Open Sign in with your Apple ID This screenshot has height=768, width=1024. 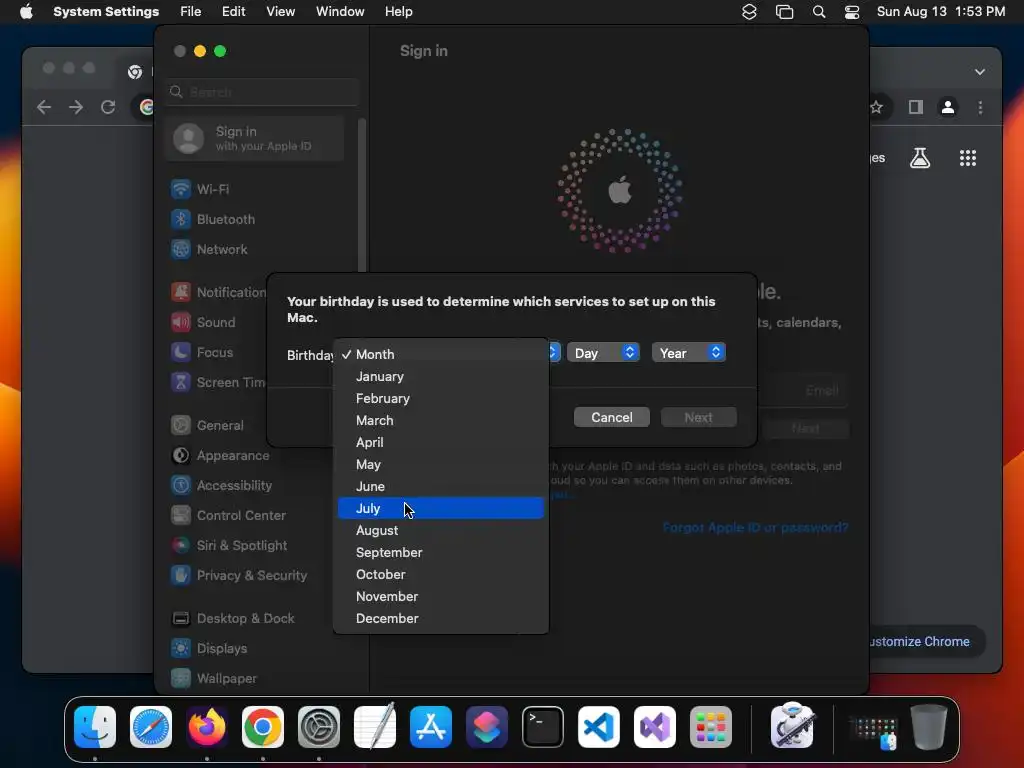tap(255, 138)
